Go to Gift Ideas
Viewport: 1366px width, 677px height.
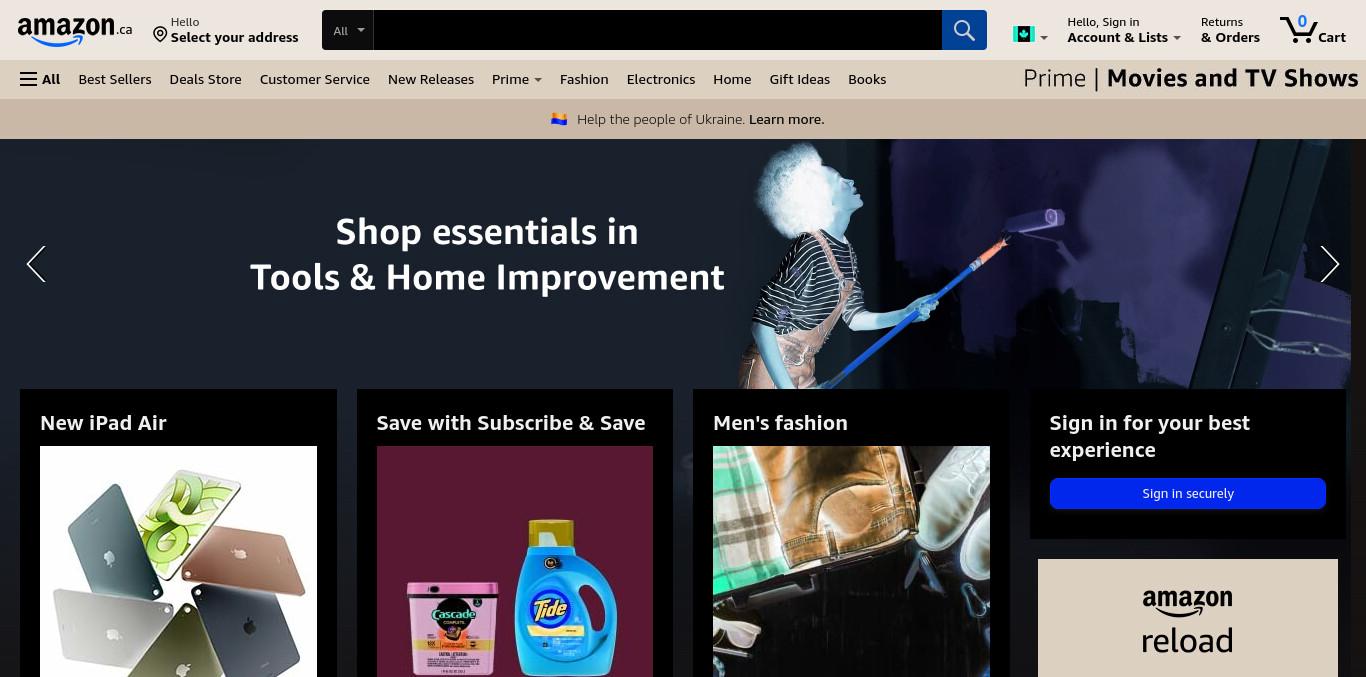tap(799, 79)
